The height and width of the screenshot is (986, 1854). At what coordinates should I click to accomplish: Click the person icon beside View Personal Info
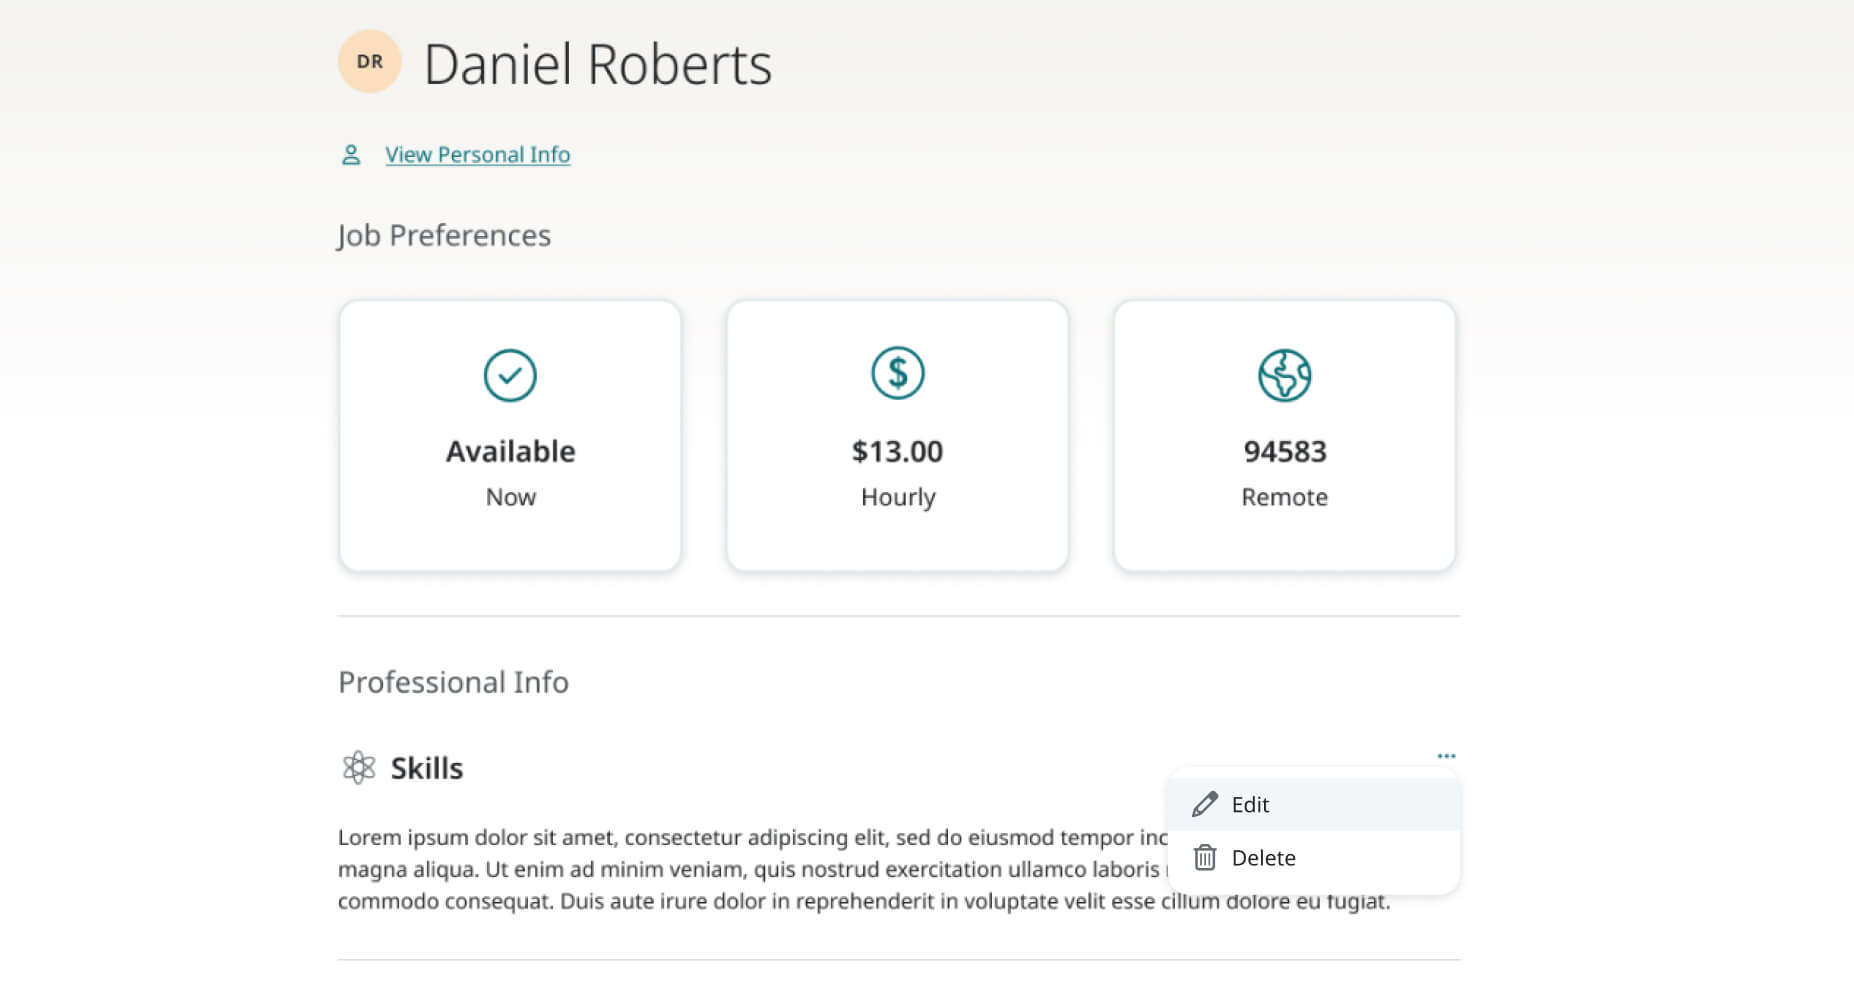point(351,155)
